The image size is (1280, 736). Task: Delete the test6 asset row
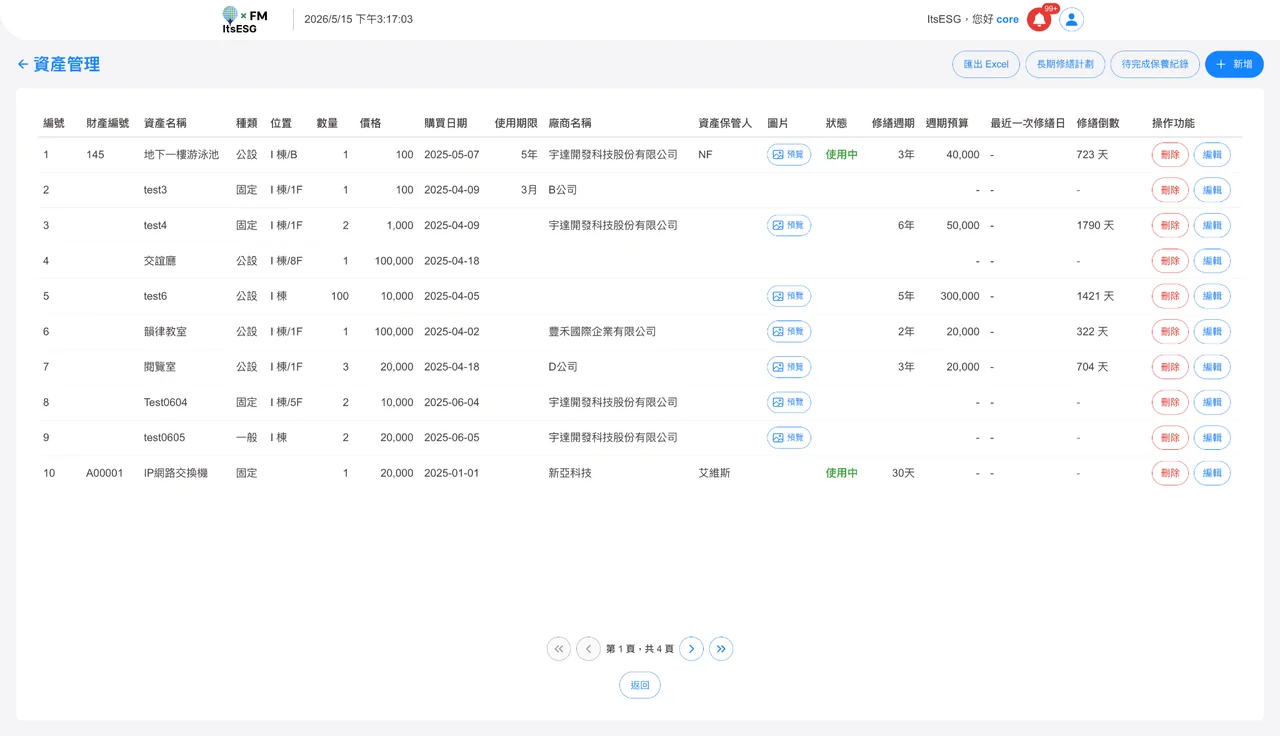coord(1170,296)
